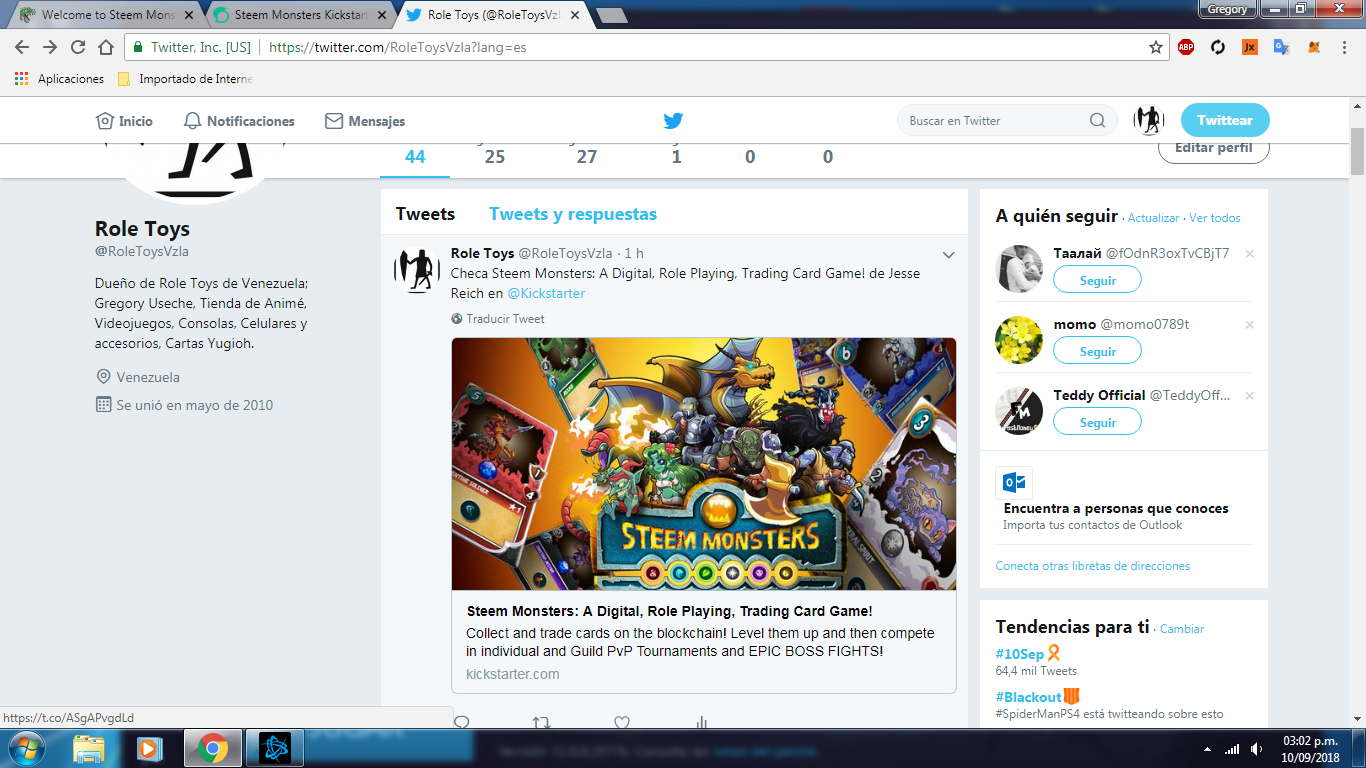
Task: Click the globe icon beside Traducir Tweet
Action: tap(457, 319)
